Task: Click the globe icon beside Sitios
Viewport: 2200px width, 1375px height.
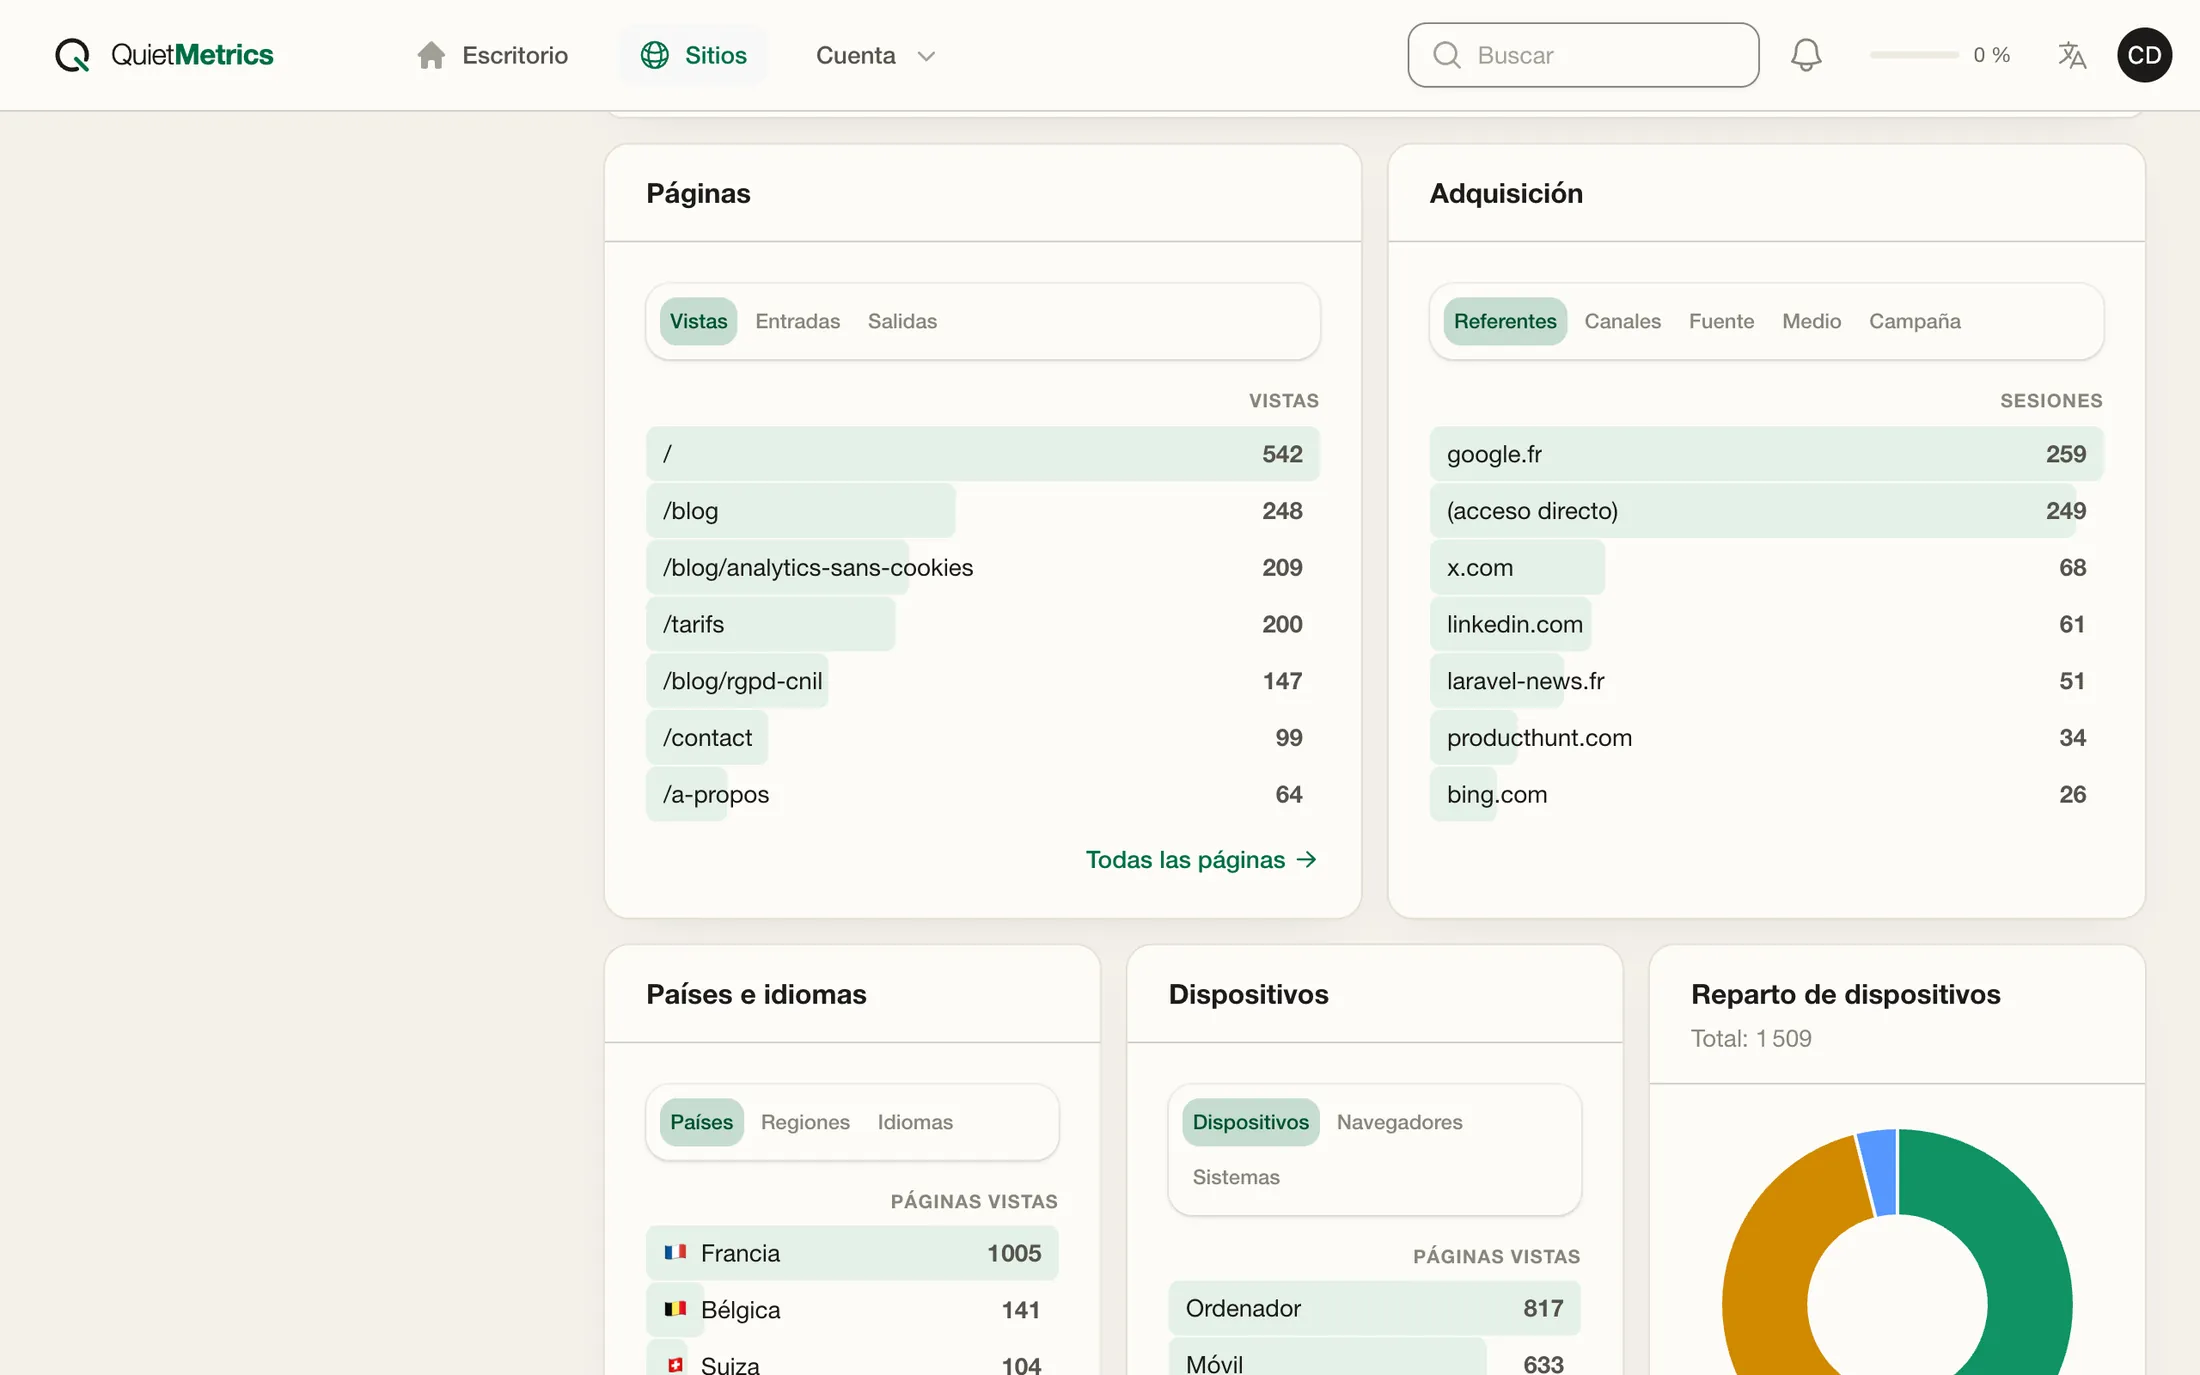Action: [655, 55]
